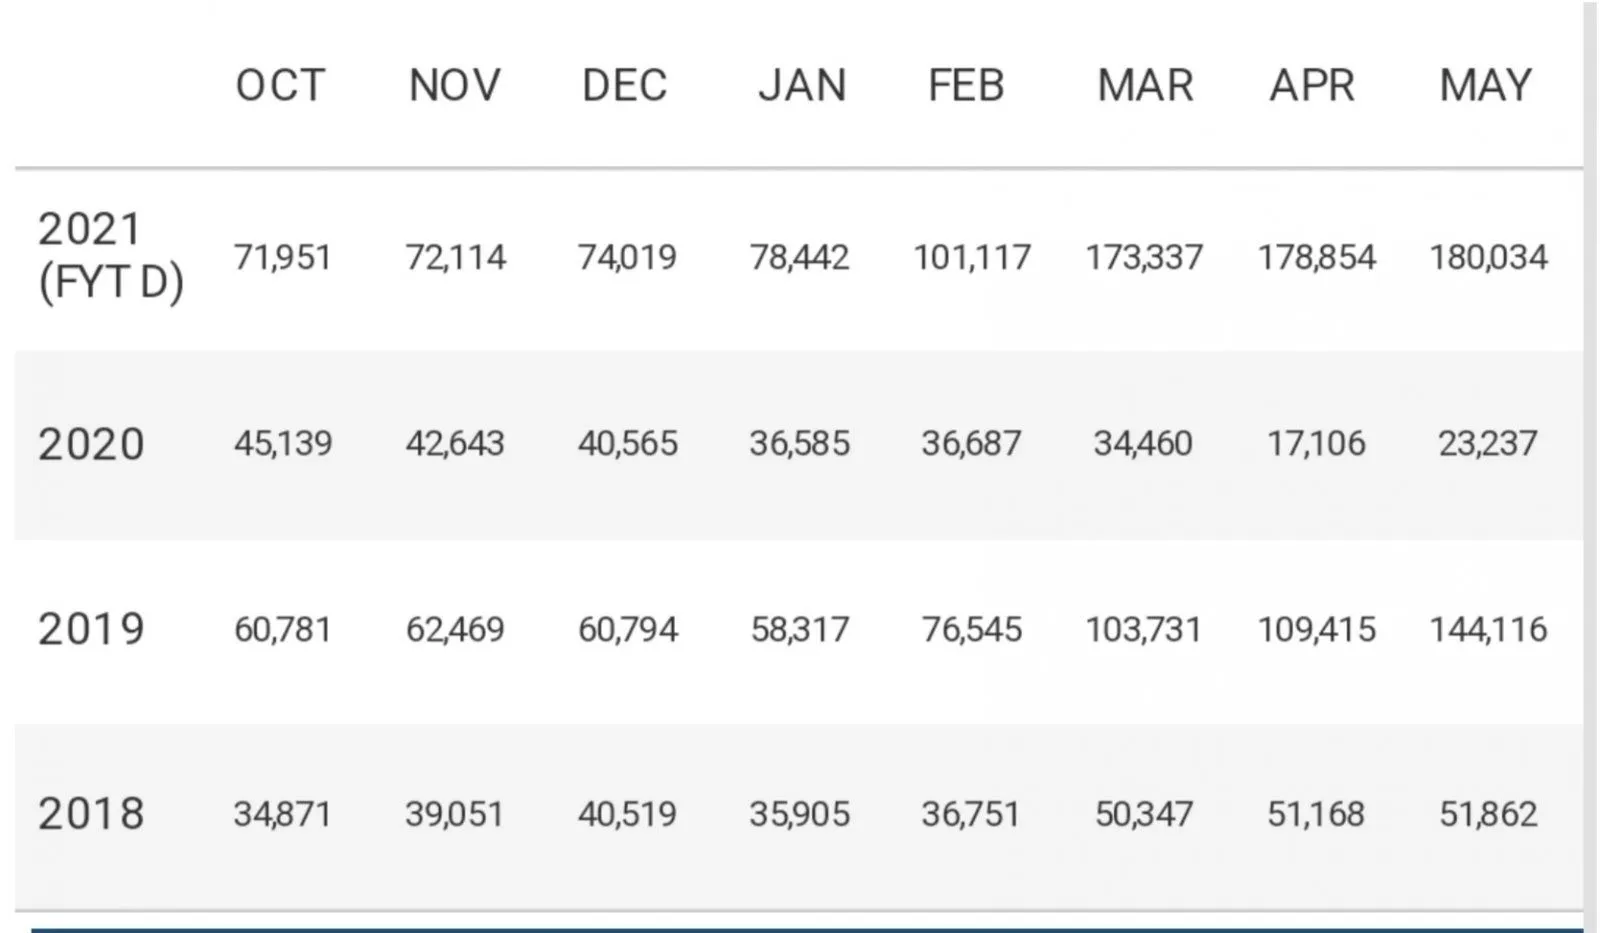This screenshot has height=933, width=1600.
Task: Select the MAR column header
Action: [1145, 86]
